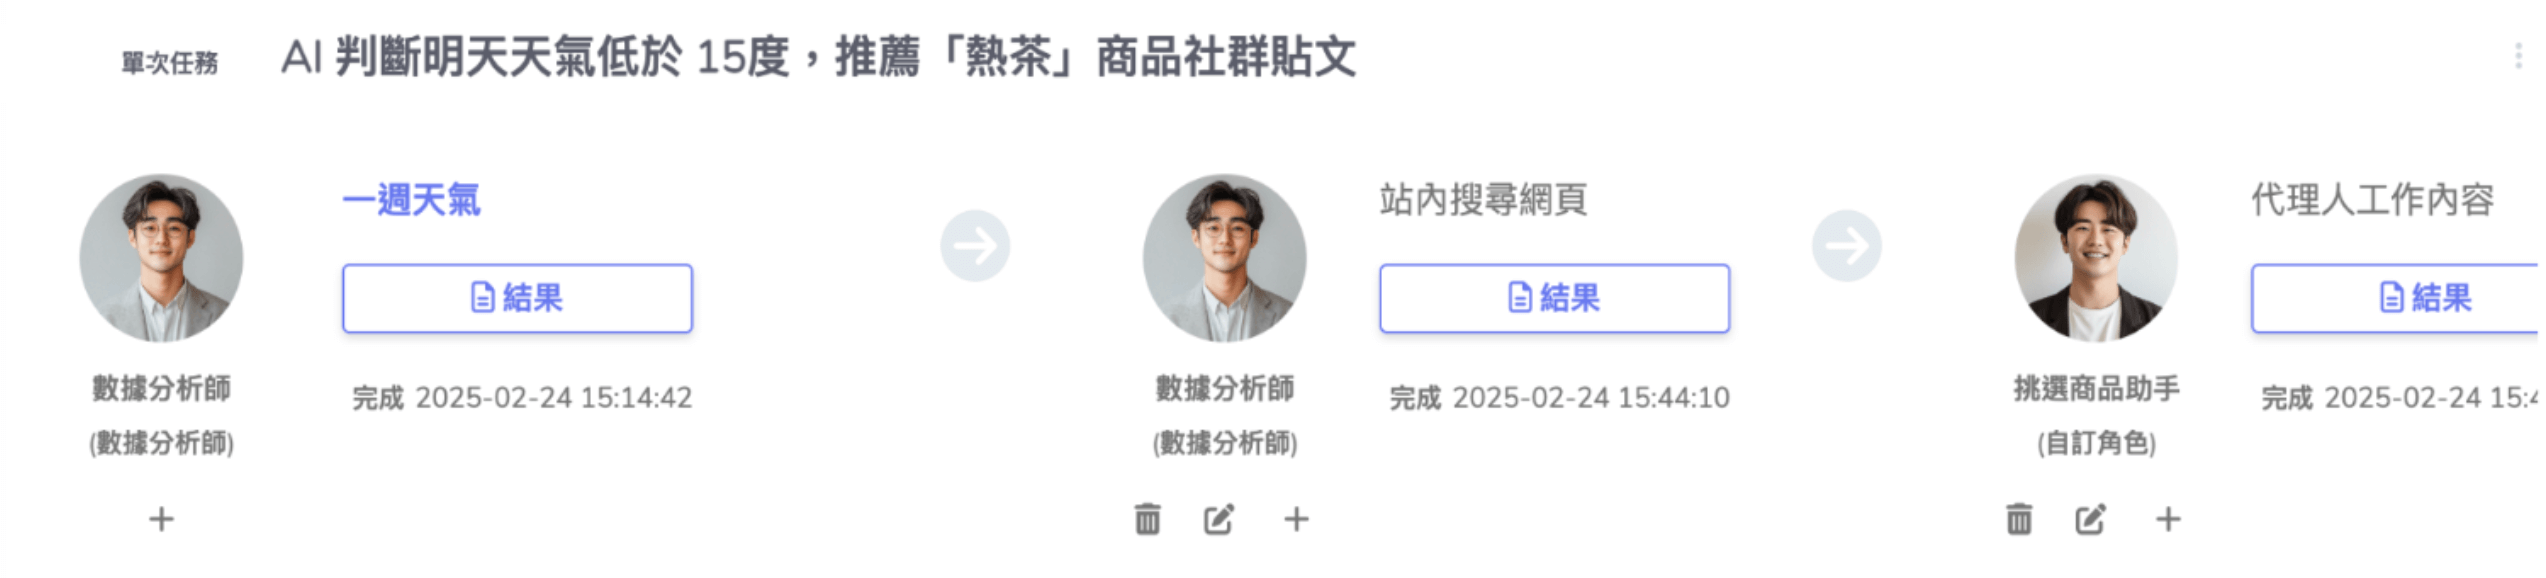Open the three-dot more options menu

pyautogui.click(x=2517, y=56)
